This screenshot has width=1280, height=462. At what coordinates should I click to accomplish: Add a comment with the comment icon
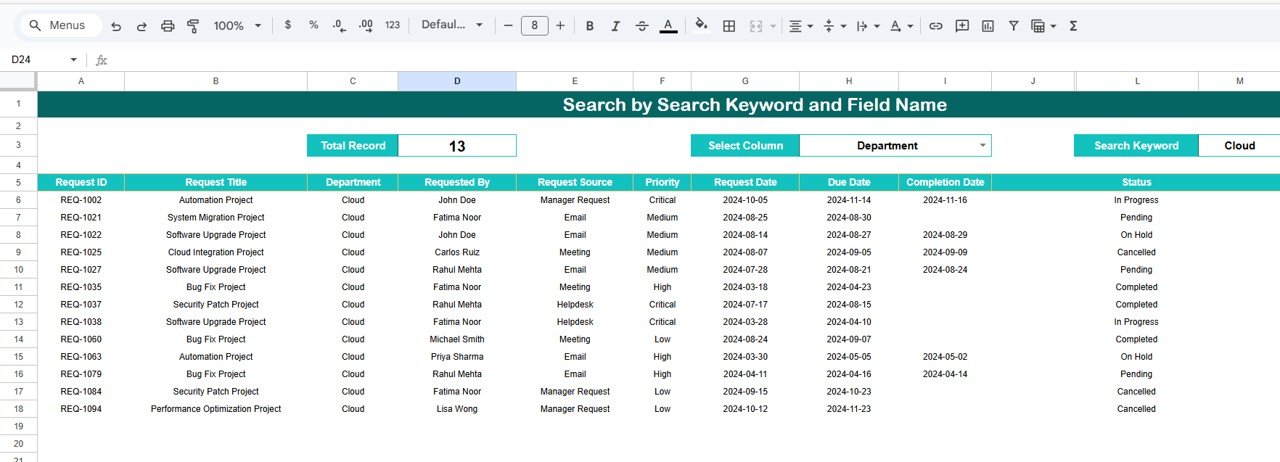click(x=962, y=26)
